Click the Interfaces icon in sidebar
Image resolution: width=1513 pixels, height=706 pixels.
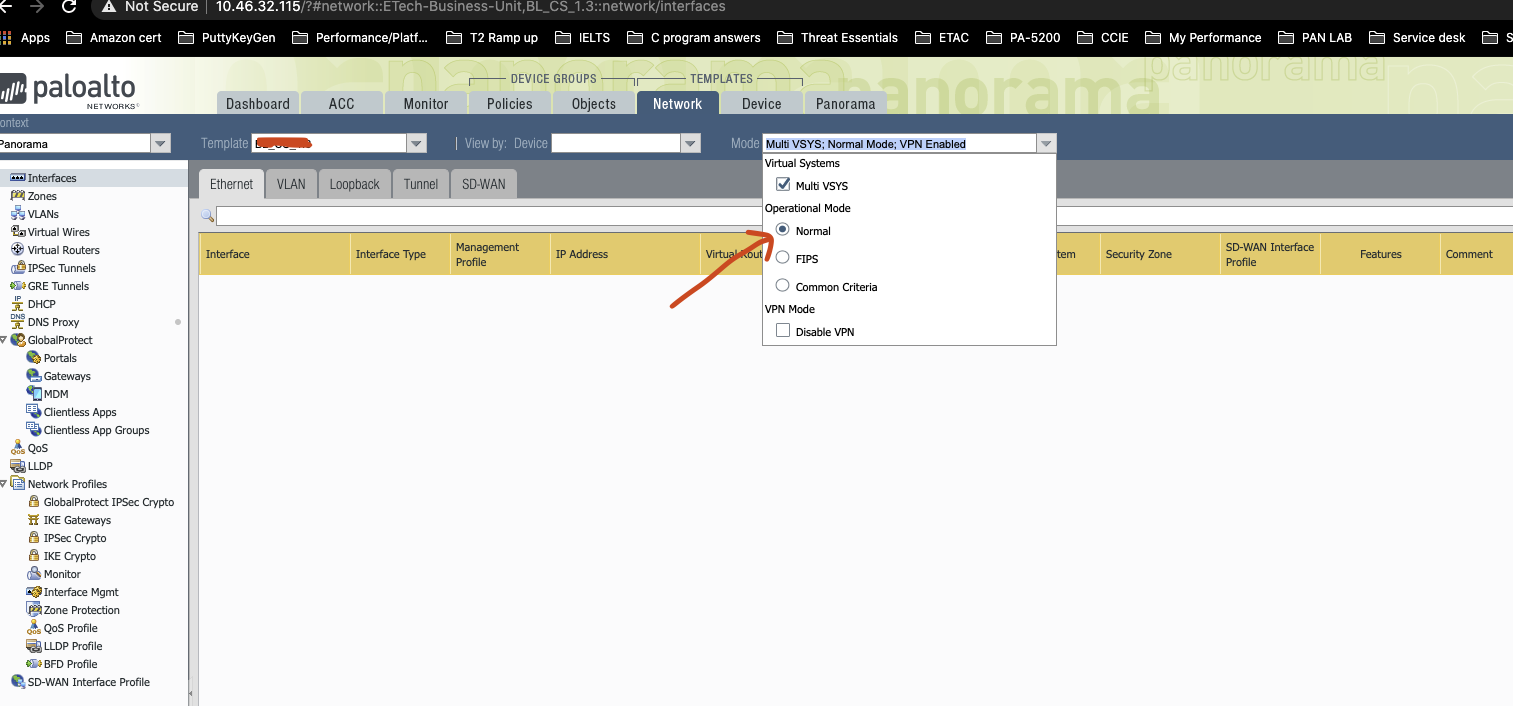coord(18,178)
